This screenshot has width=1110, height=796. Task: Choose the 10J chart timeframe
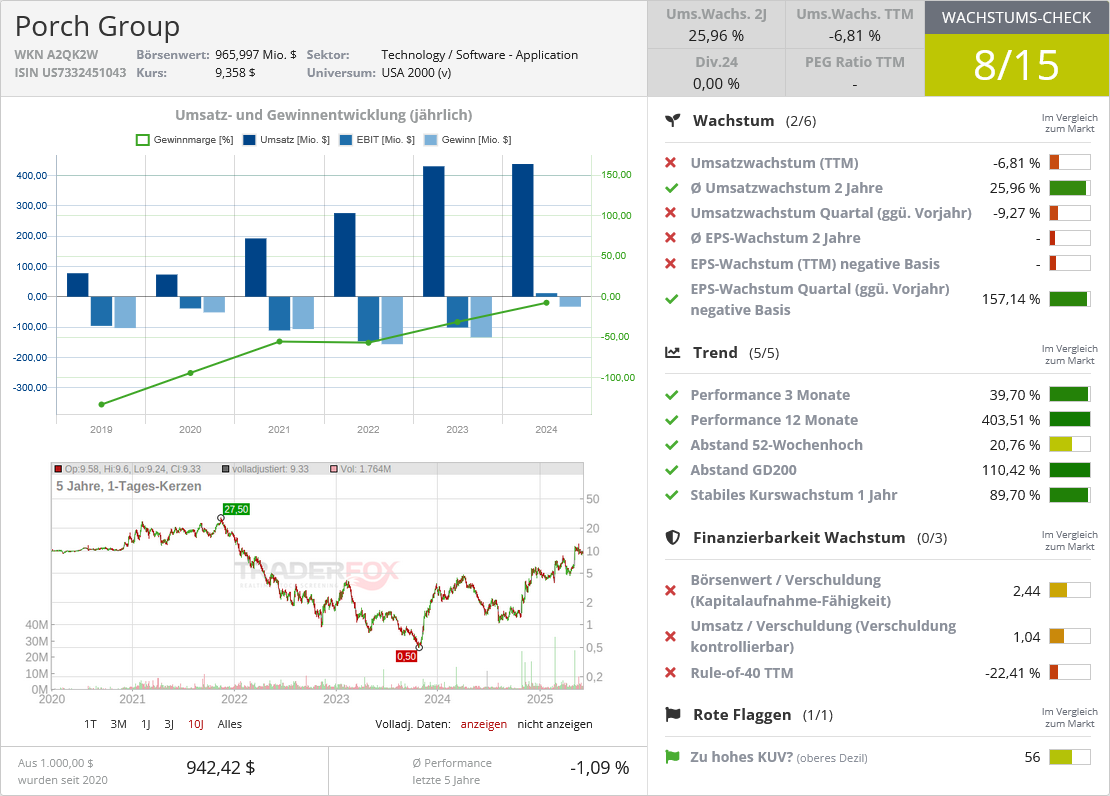[x=196, y=724]
